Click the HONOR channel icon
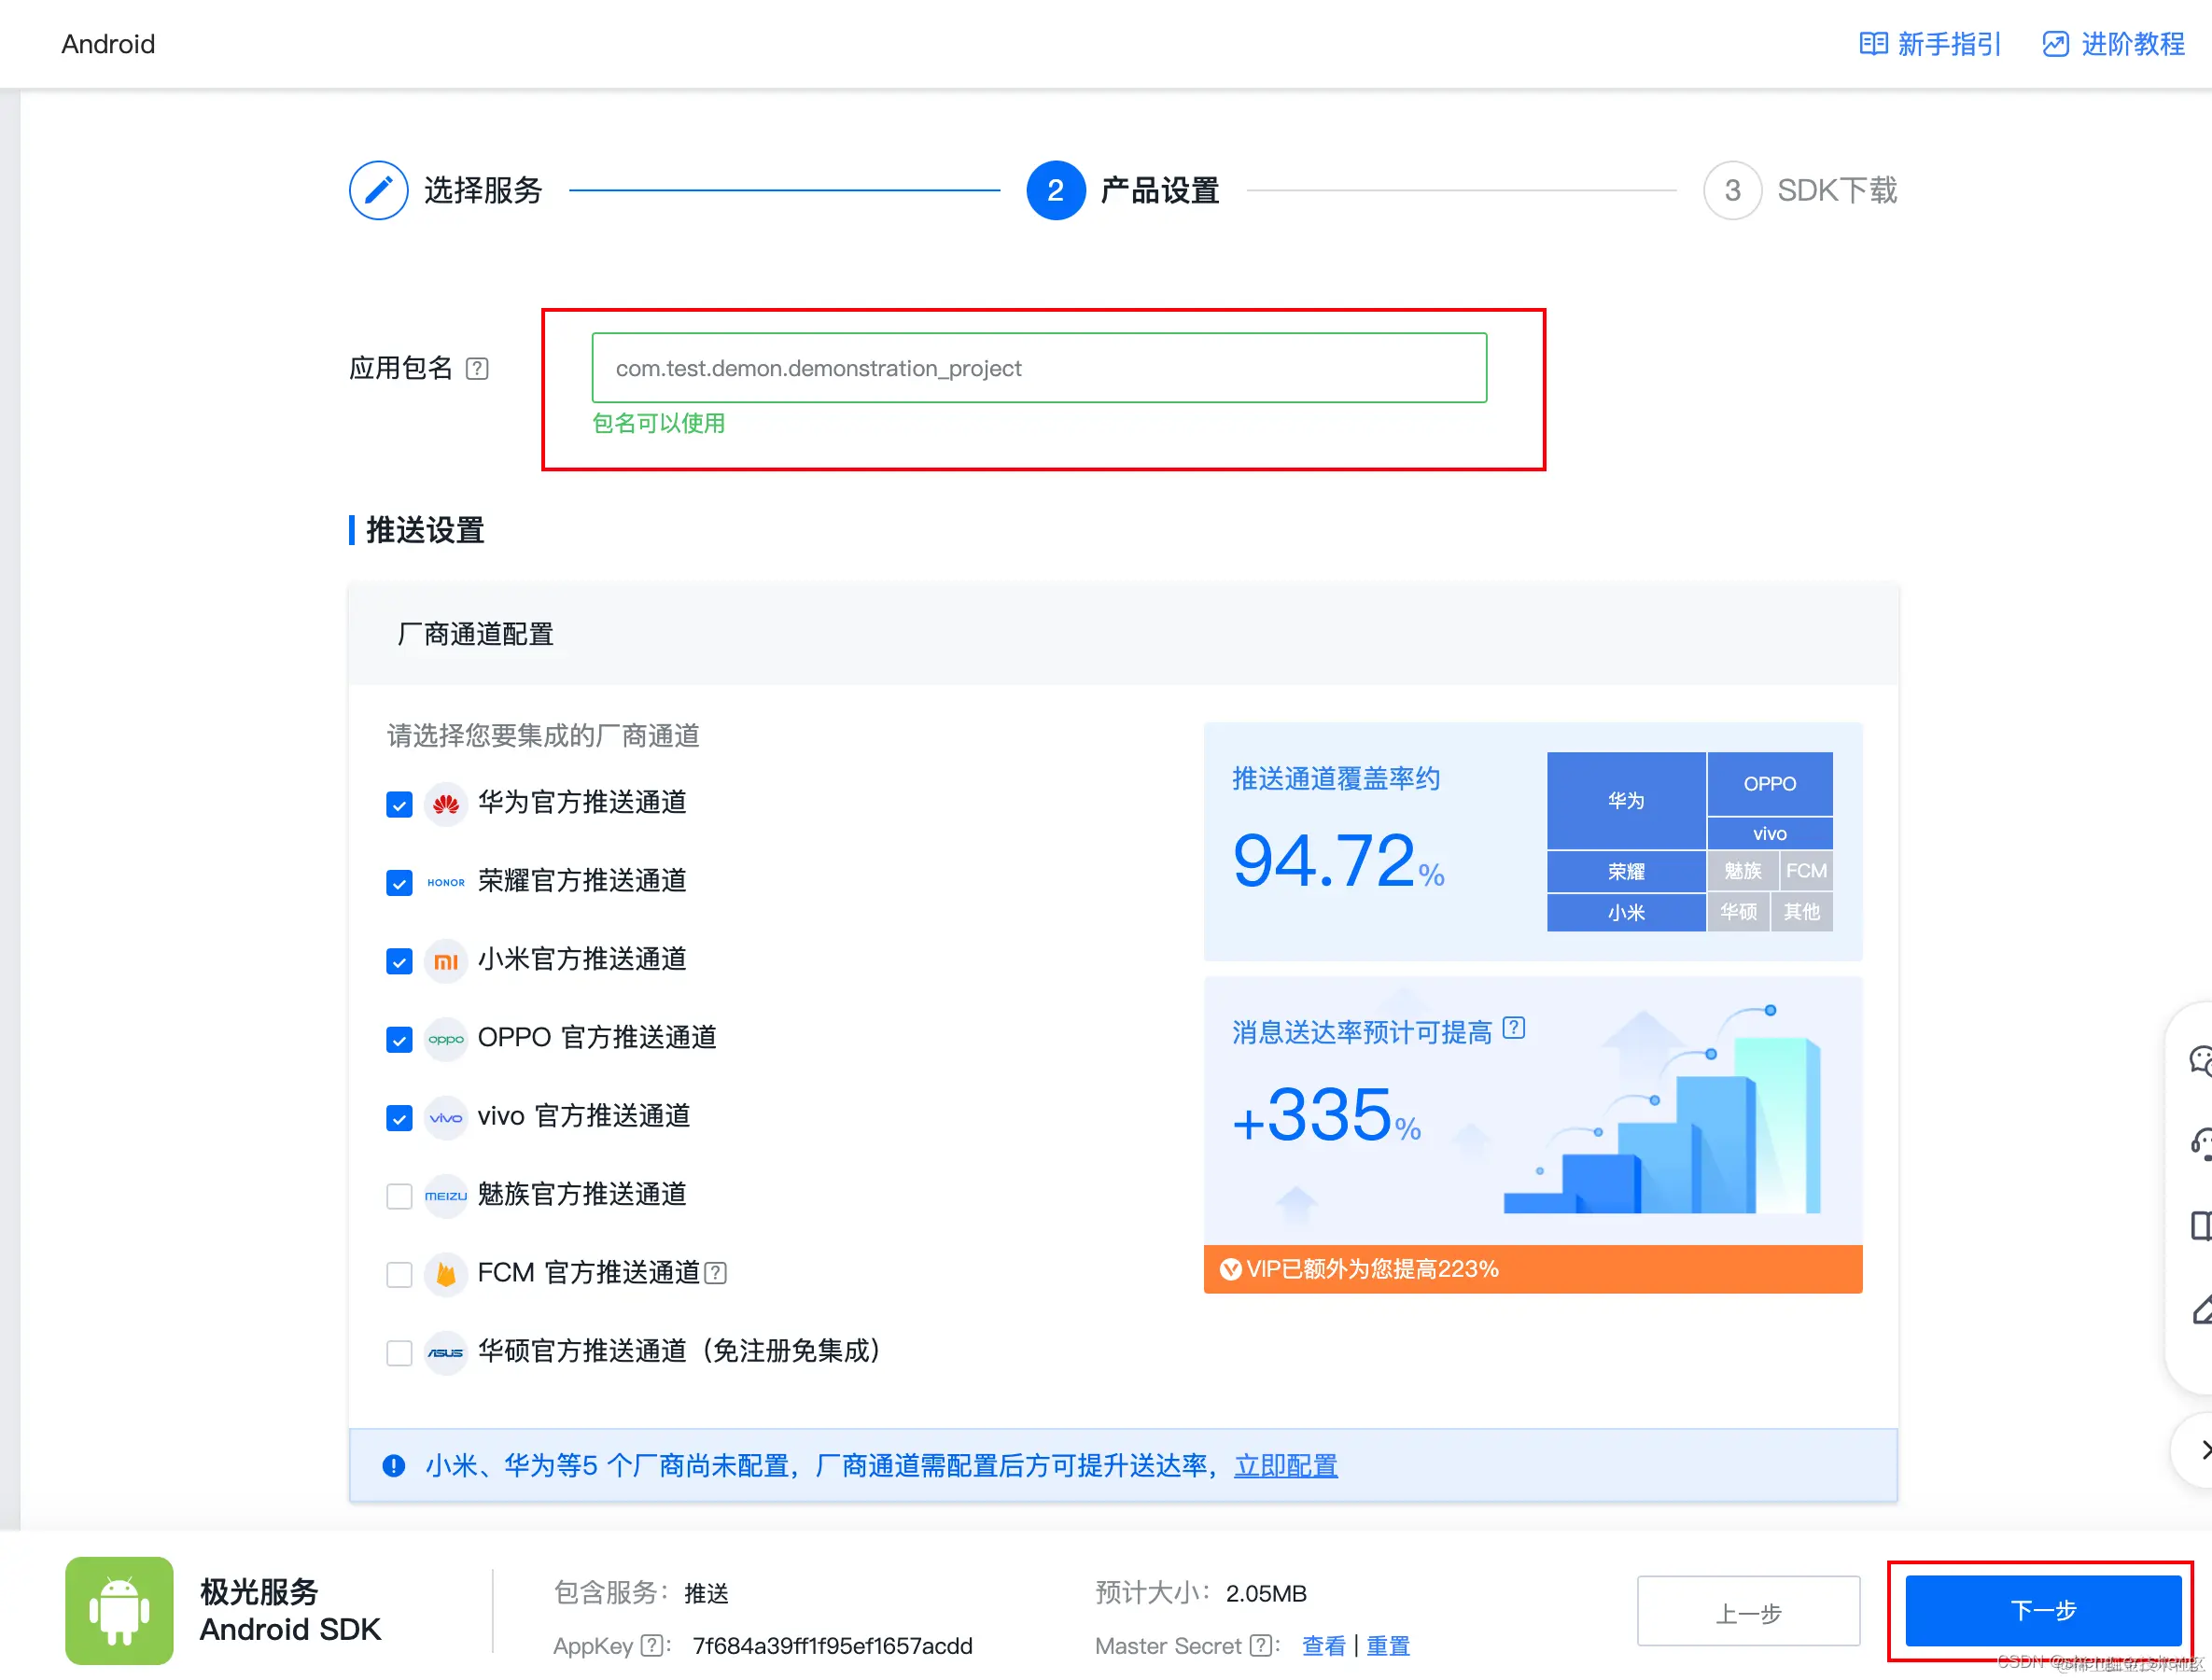Screen dimensions: 2212x1680 coord(446,882)
